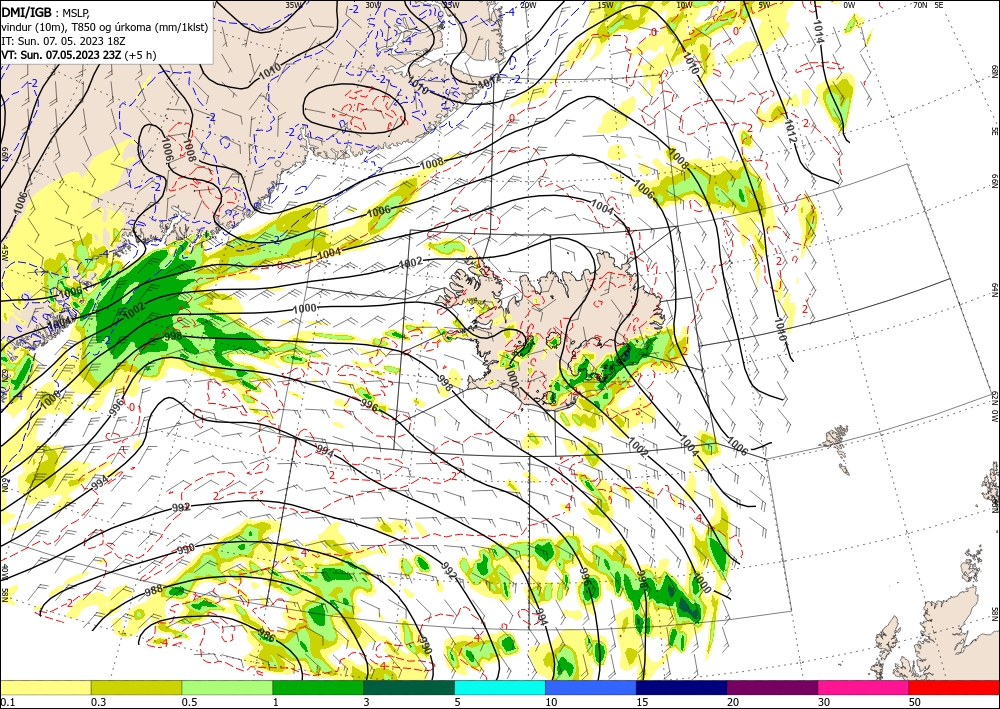Click the '15W' longitude label at top
Screen dimensions: 1000x709
point(606,5)
